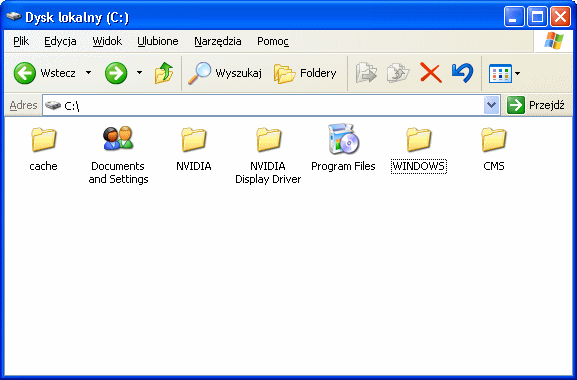Click the "cache" folder name label
Image resolution: width=577 pixels, height=380 pixels.
(43, 166)
